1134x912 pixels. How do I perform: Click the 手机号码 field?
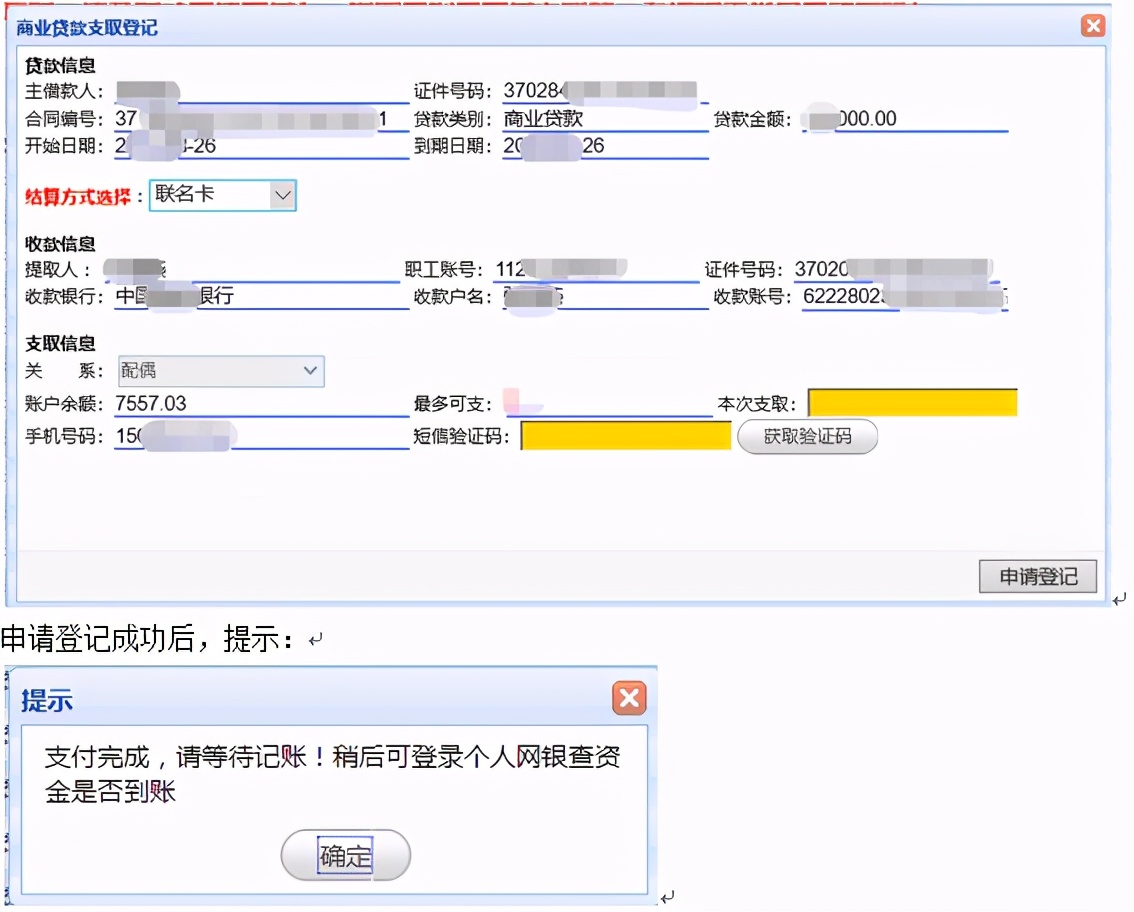point(261,437)
